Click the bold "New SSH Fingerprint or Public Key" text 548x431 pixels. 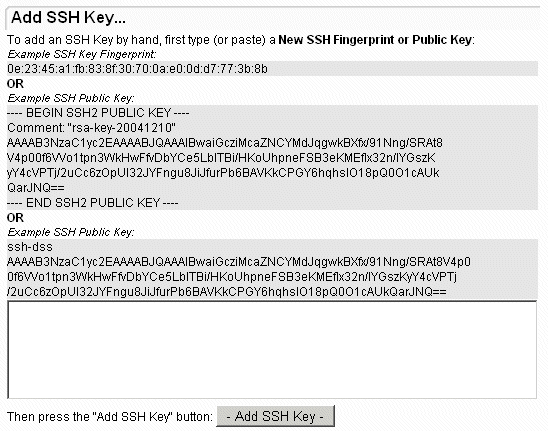pos(375,40)
